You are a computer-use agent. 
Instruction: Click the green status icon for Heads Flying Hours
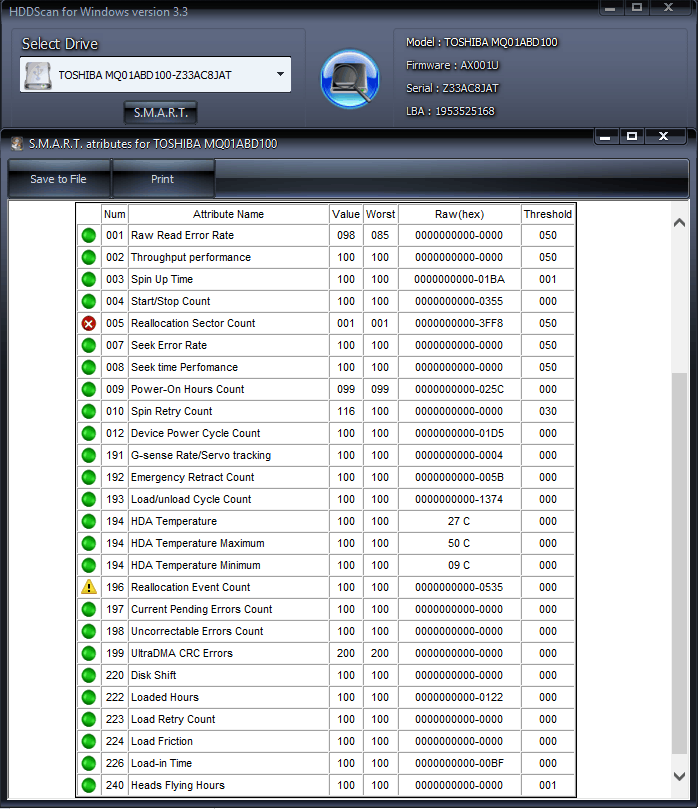89,785
